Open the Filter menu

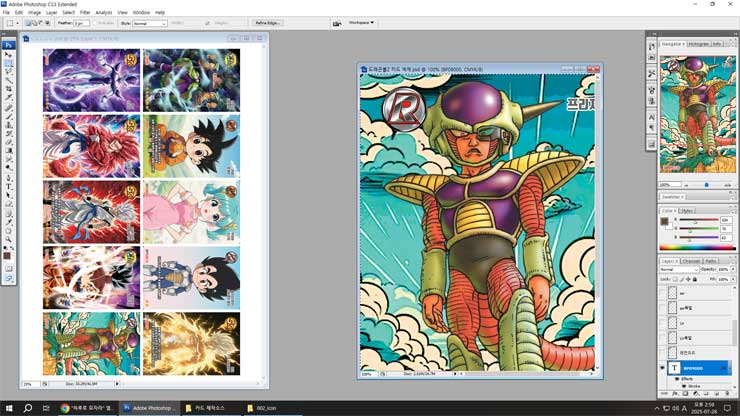(85, 12)
